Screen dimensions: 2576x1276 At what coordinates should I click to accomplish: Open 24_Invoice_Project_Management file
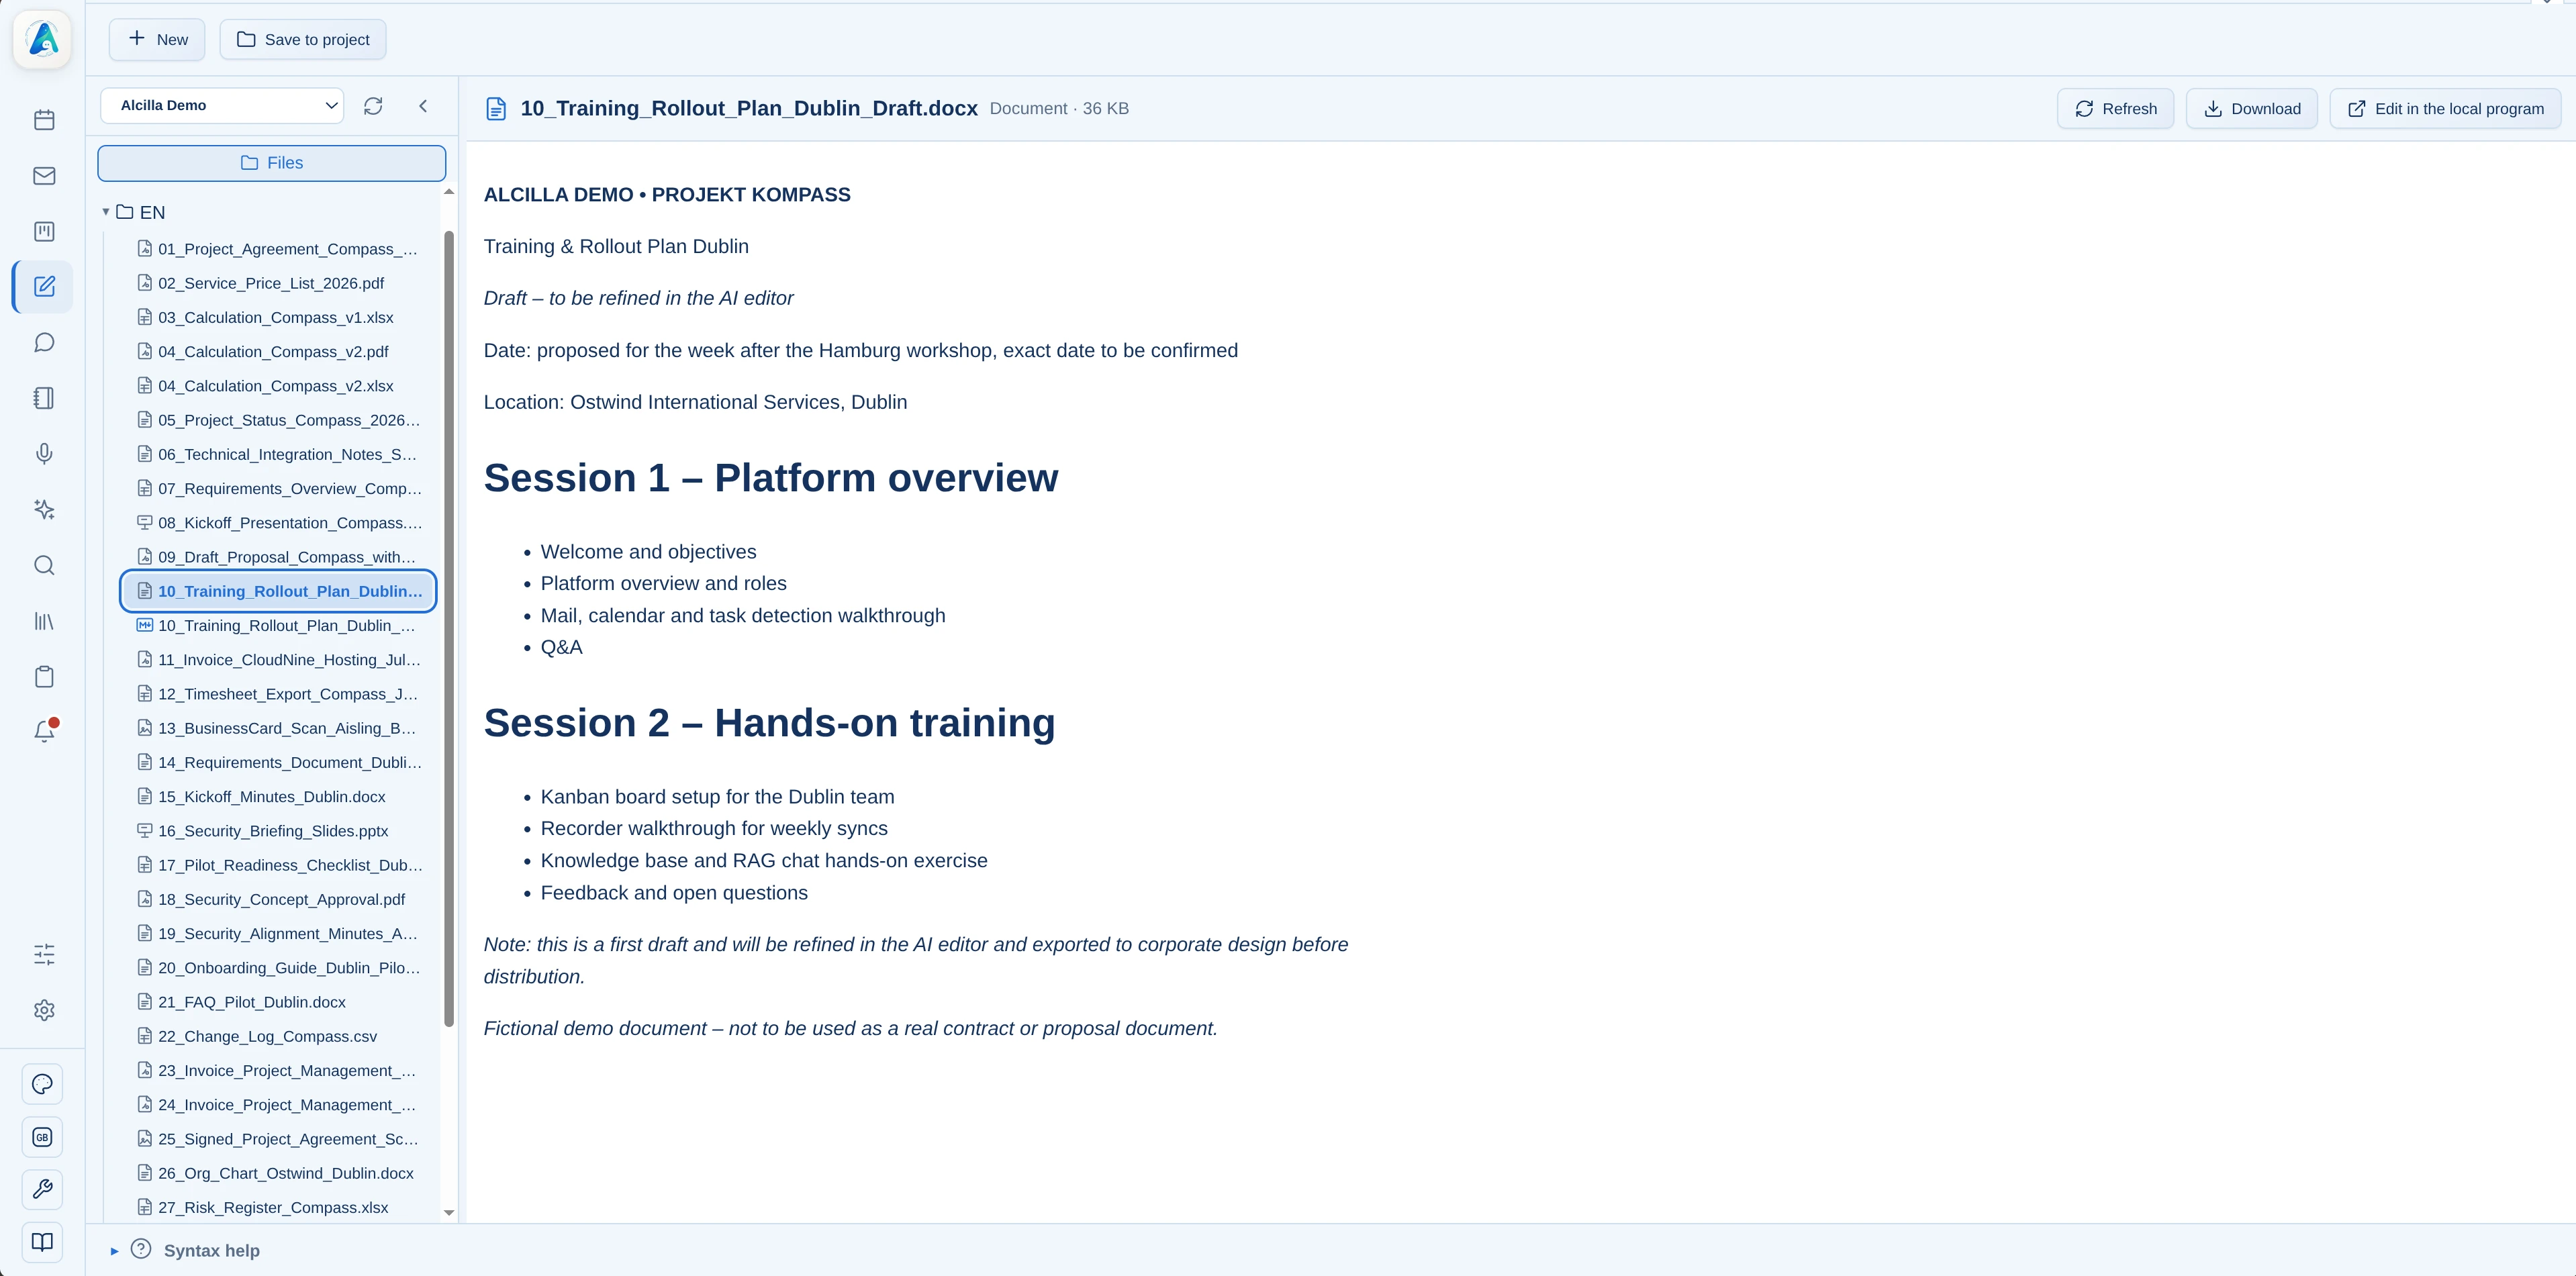point(278,1105)
